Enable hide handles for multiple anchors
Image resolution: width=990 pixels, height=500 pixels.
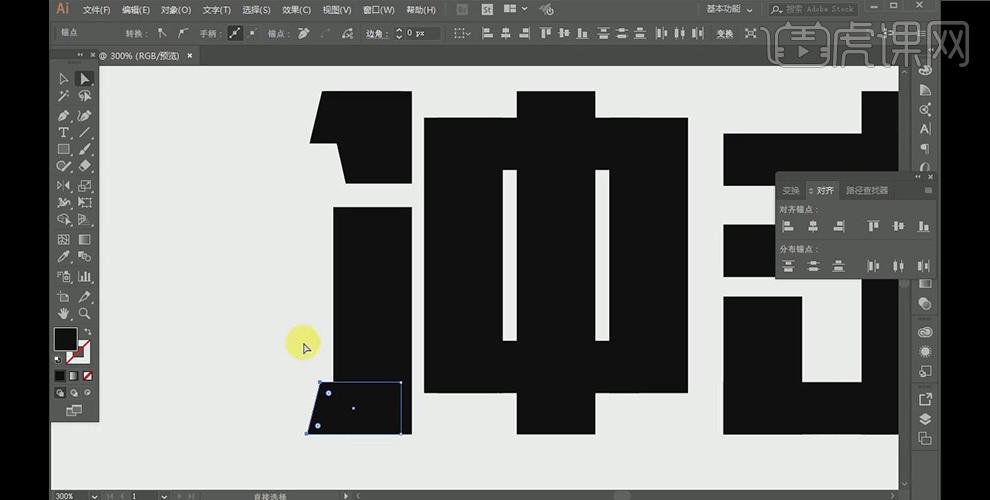tap(252, 33)
